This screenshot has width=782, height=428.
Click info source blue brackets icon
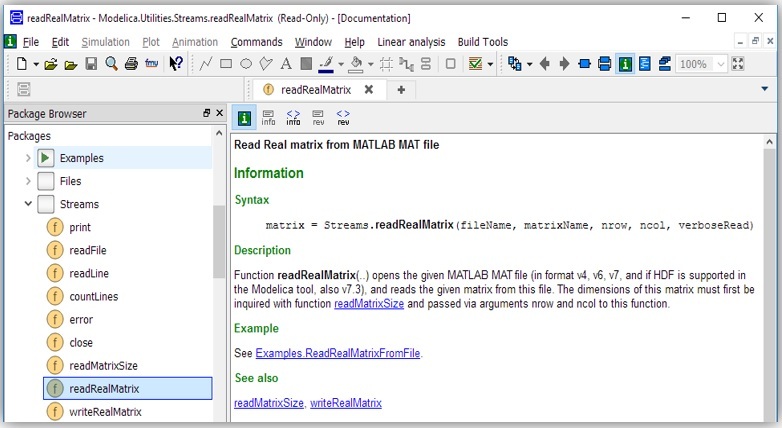pos(293,118)
